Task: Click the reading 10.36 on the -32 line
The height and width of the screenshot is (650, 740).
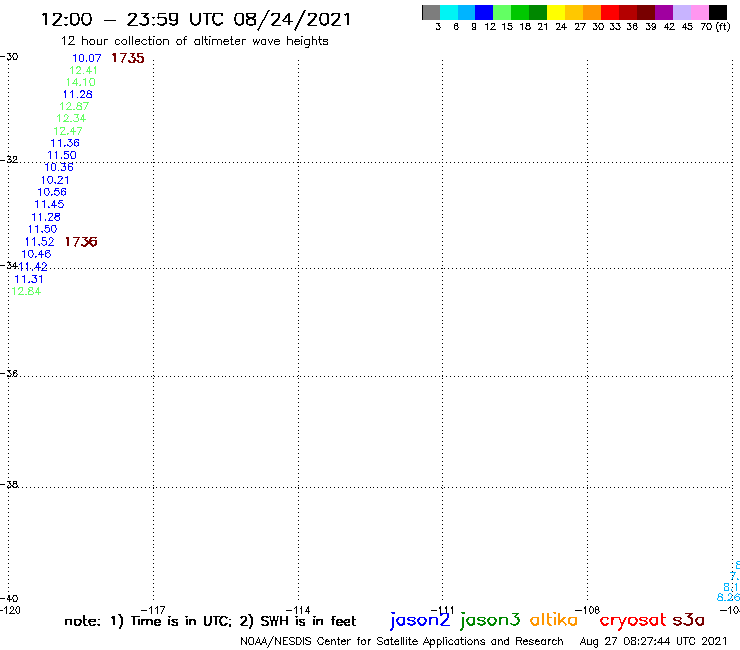Action: pos(59,167)
